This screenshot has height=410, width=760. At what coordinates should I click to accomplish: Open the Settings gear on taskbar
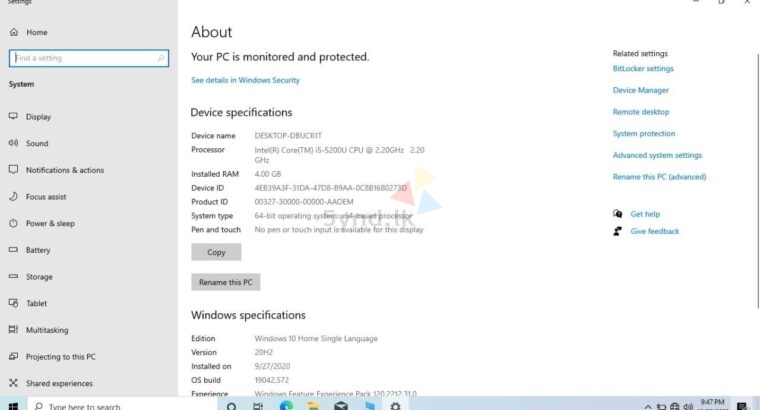[x=396, y=406]
